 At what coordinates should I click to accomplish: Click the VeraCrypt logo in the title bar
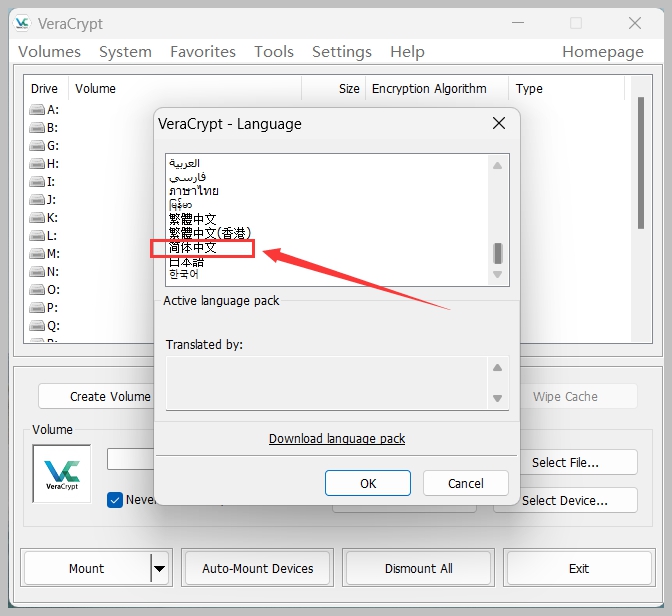[x=22, y=23]
